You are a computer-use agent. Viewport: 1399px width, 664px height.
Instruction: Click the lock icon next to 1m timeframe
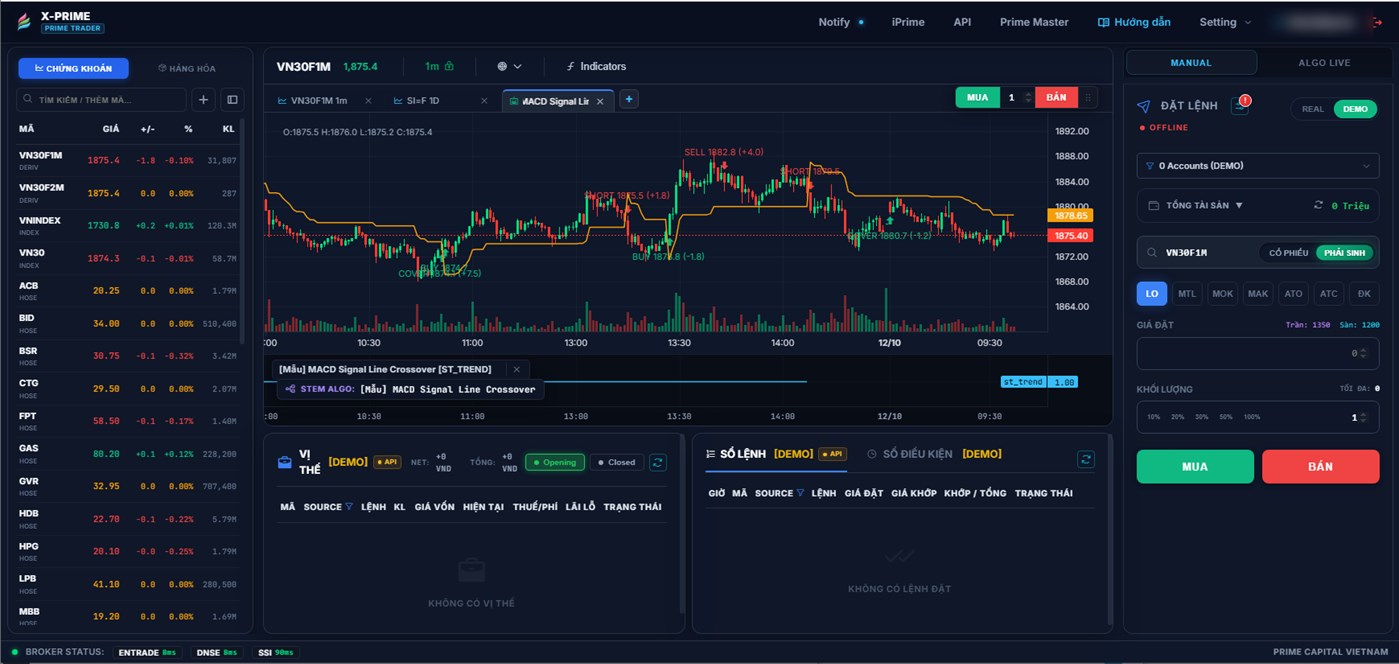(449, 66)
